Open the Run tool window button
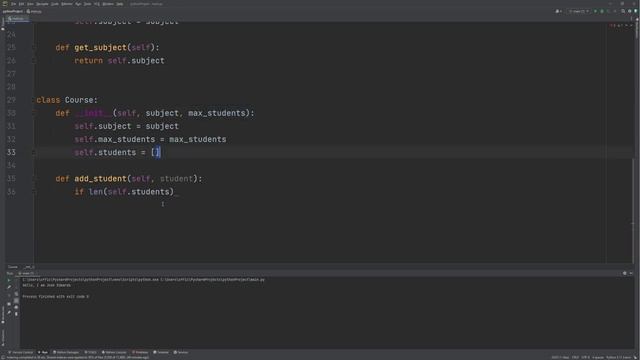Image resolution: width=640 pixels, height=360 pixels. tap(43, 352)
